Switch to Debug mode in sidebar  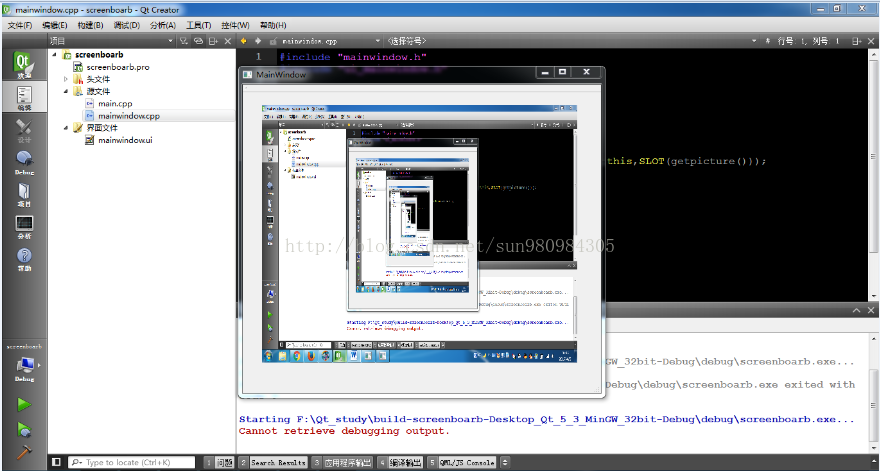coord(24,162)
